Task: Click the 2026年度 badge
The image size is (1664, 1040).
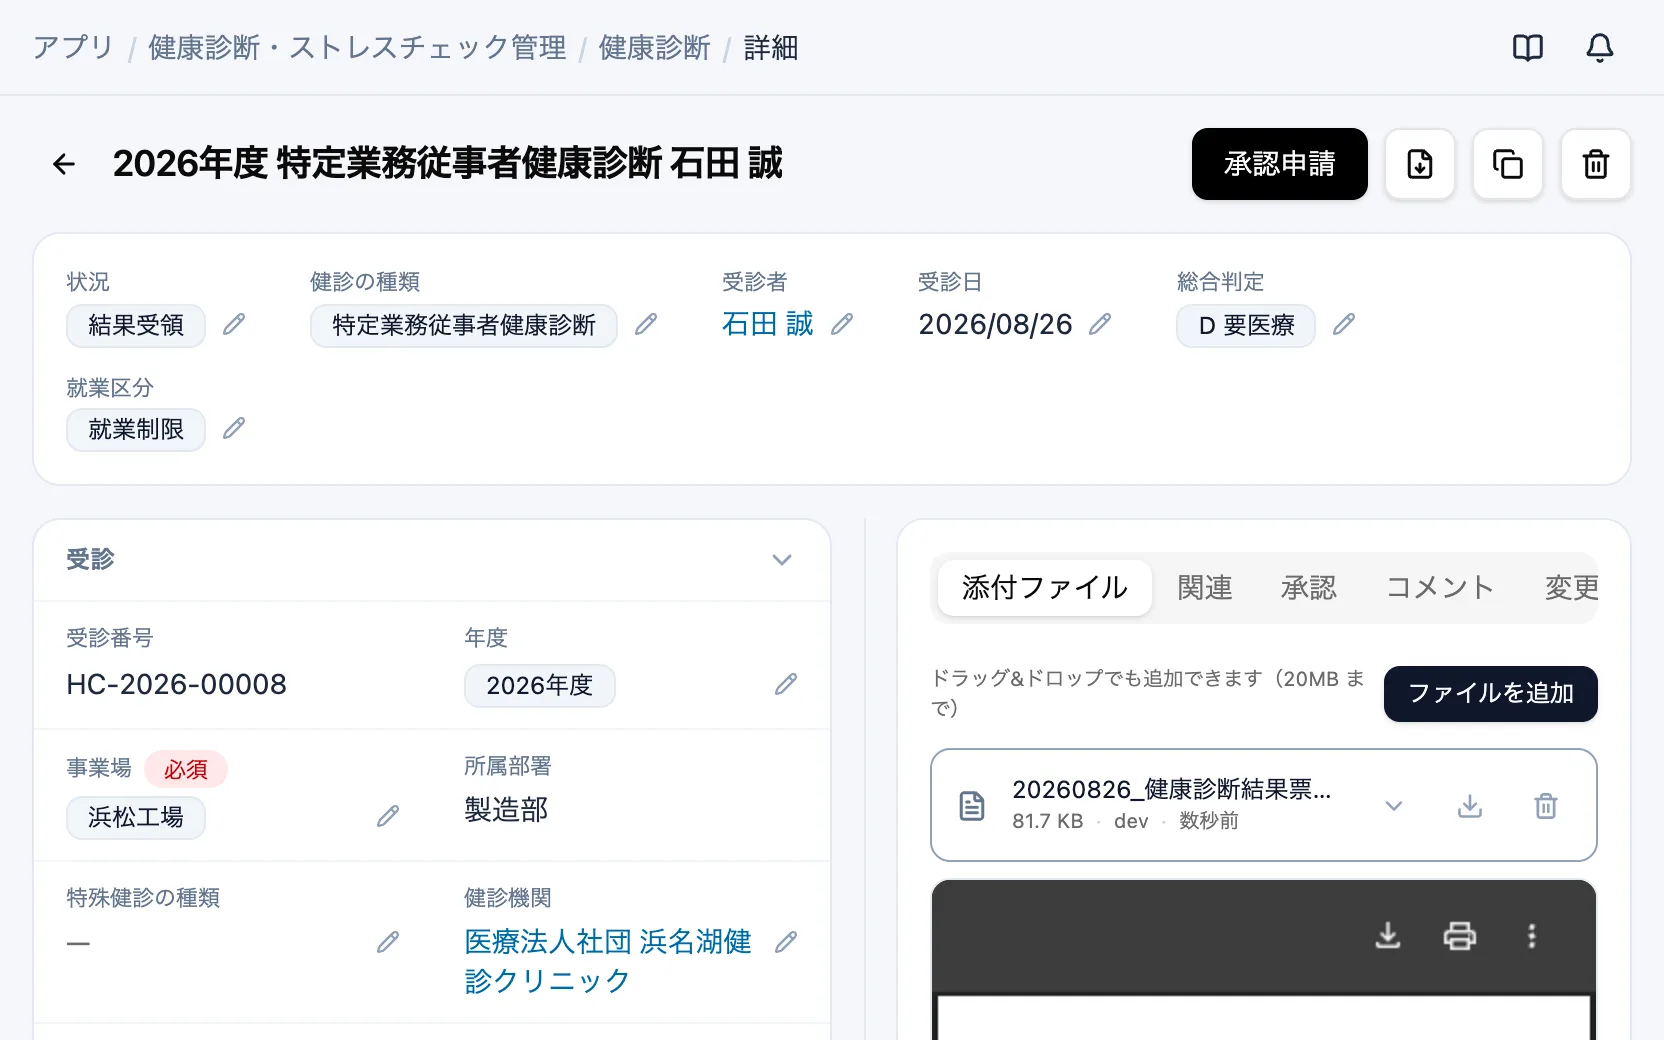Action: point(540,686)
